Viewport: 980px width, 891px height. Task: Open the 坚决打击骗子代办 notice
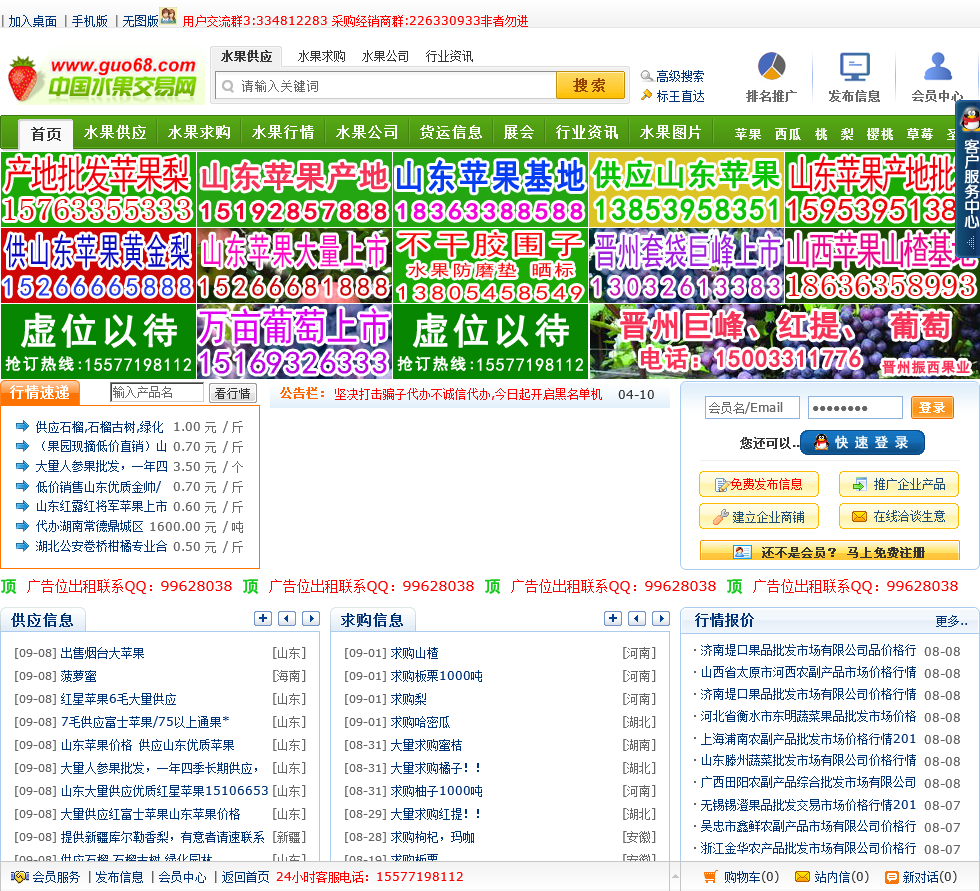coord(468,394)
